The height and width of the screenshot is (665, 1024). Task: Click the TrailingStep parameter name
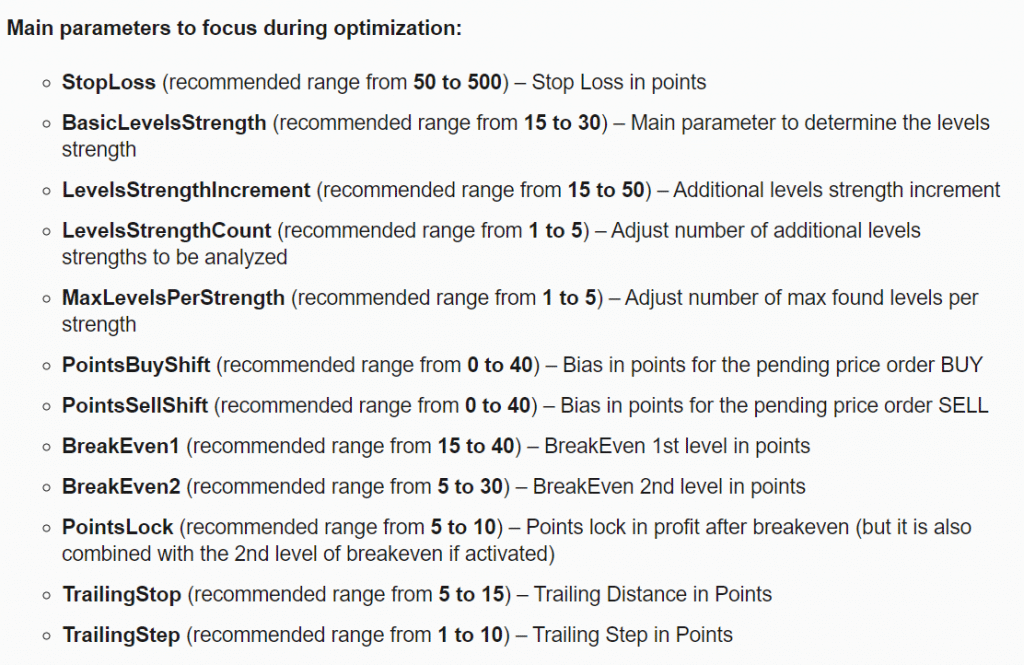click(121, 634)
